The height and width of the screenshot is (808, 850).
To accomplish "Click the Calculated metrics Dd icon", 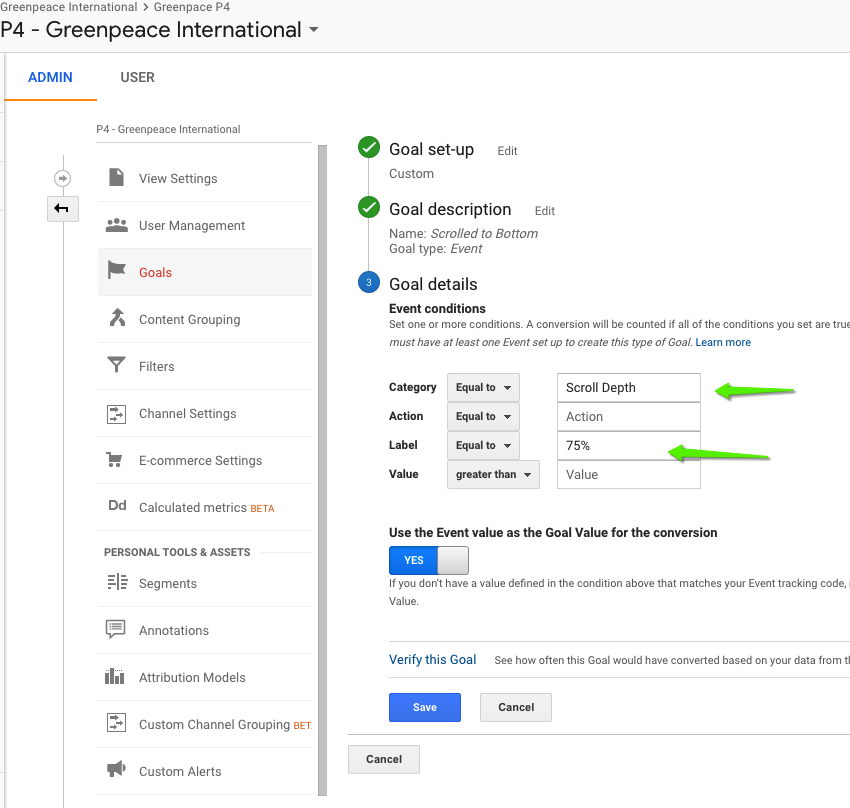I will (x=117, y=506).
